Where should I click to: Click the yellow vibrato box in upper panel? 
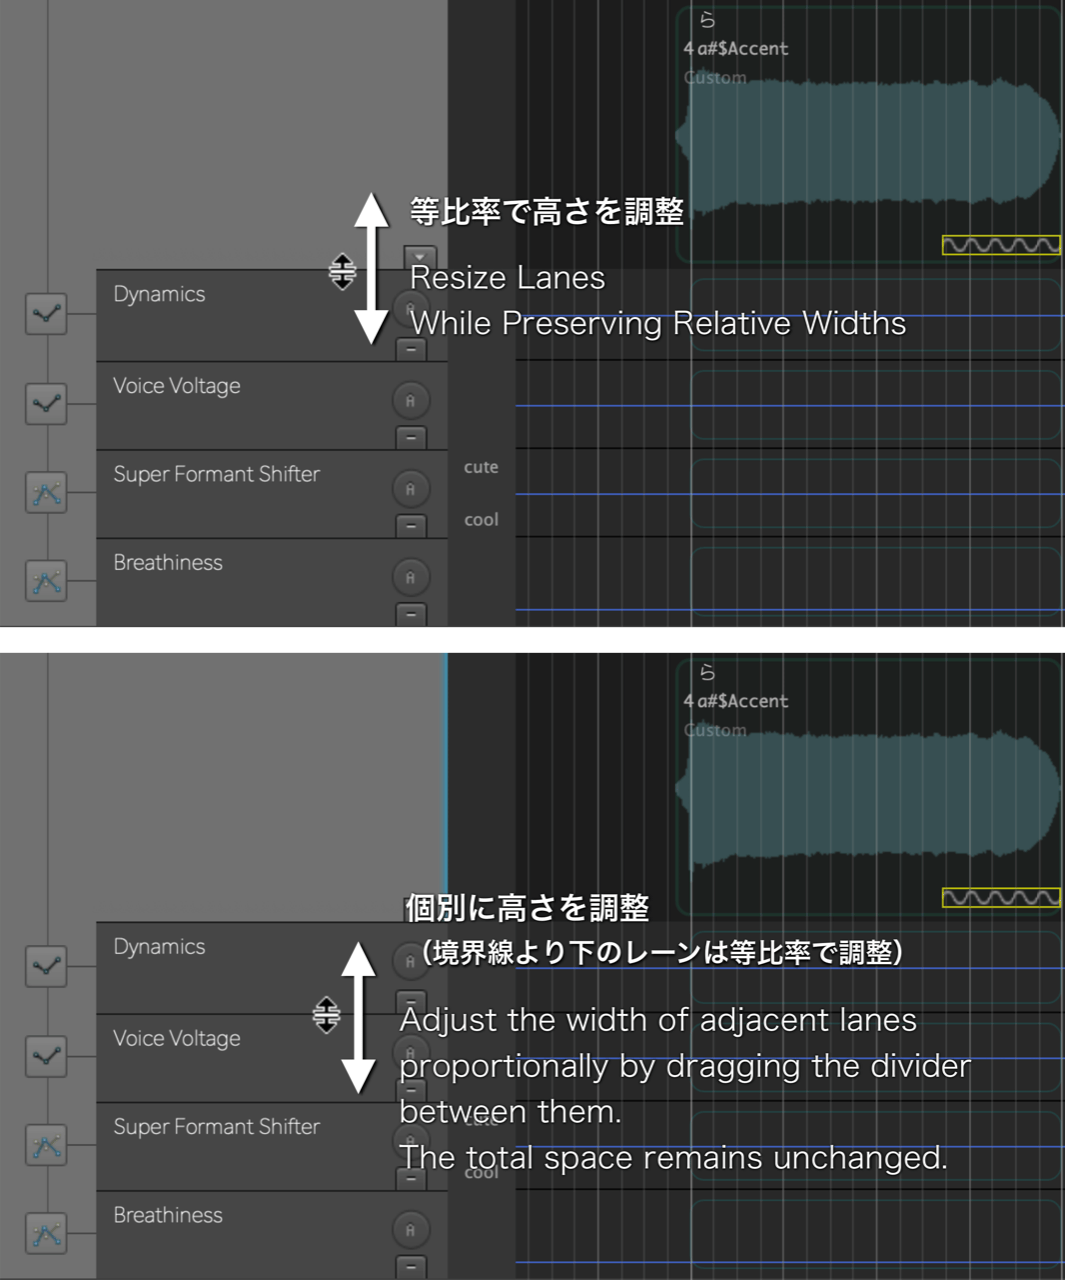[x=1001, y=245]
